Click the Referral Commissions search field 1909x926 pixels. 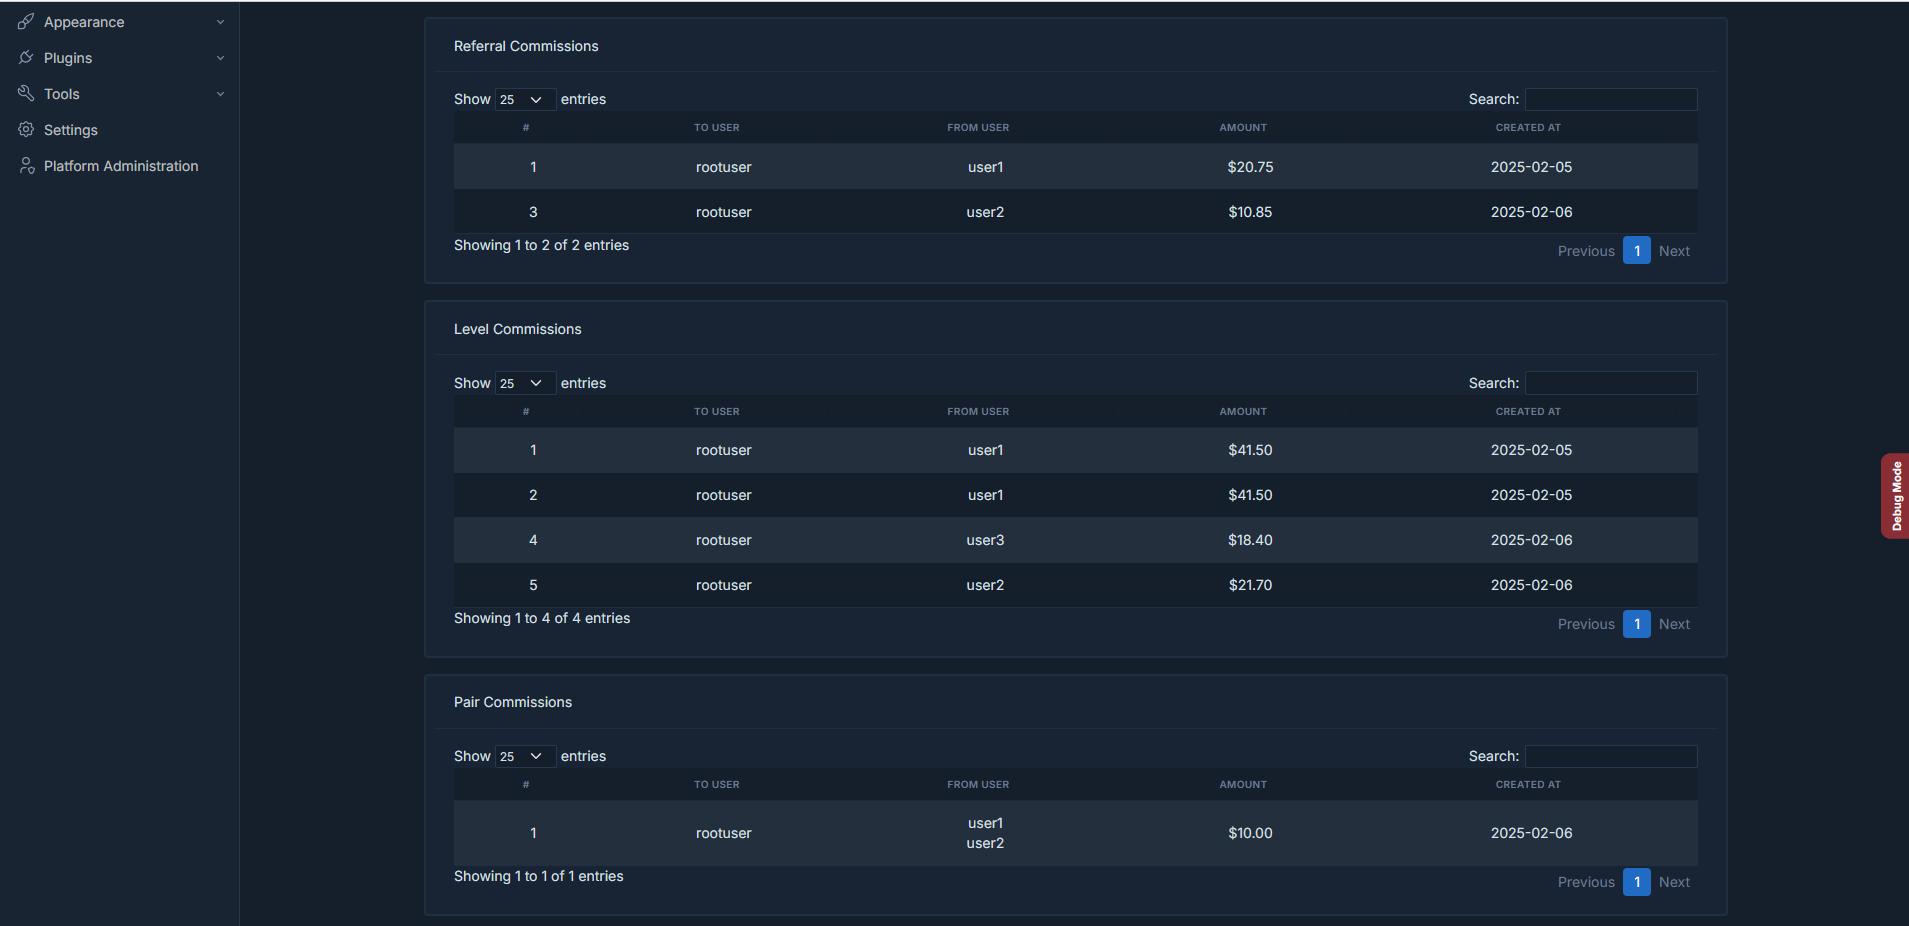1610,99
